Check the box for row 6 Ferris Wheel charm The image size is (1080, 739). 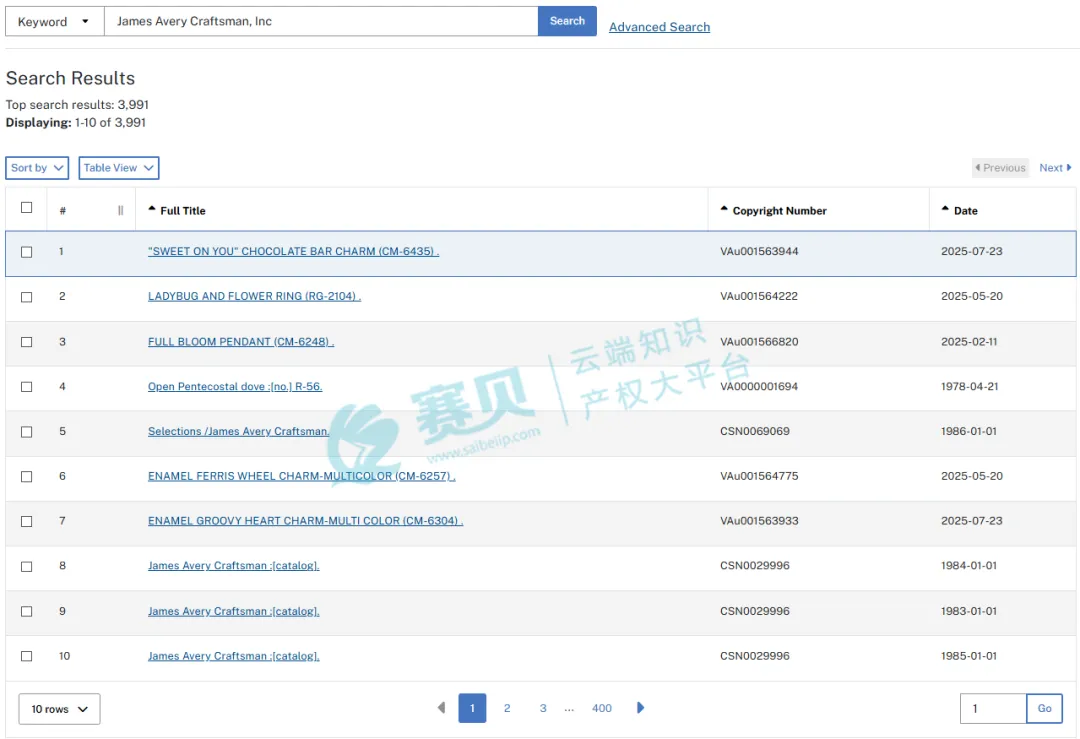tap(26, 477)
